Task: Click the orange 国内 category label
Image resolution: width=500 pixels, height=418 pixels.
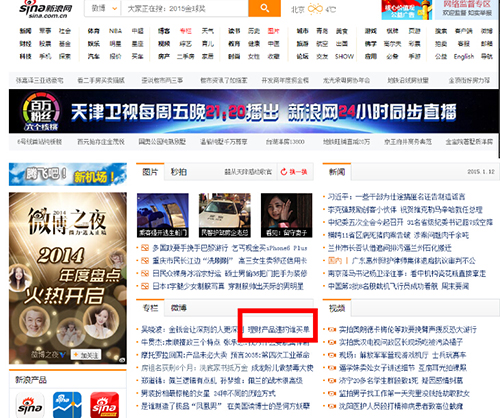Action: click(335, 261)
